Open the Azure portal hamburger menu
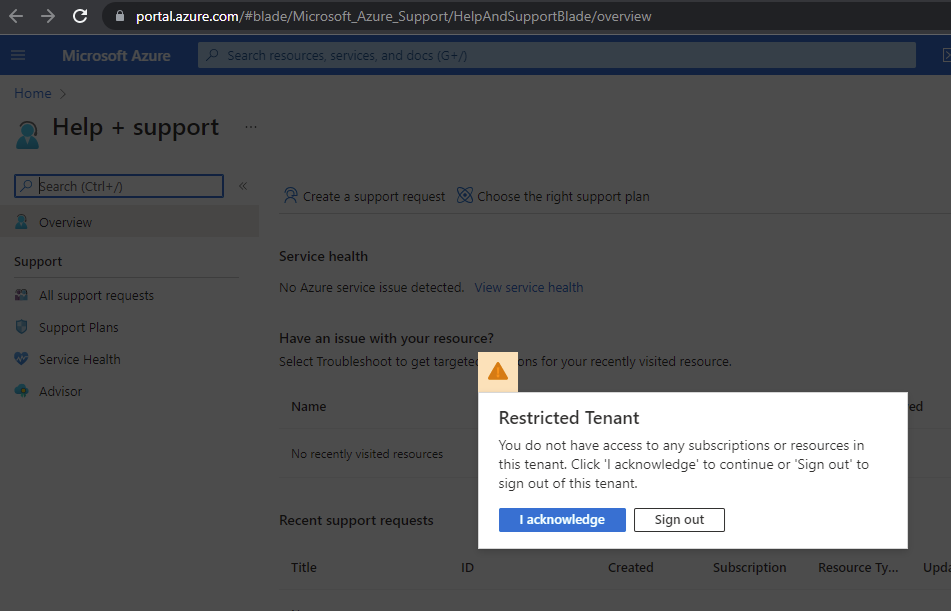The width and height of the screenshot is (951, 611). [18, 55]
